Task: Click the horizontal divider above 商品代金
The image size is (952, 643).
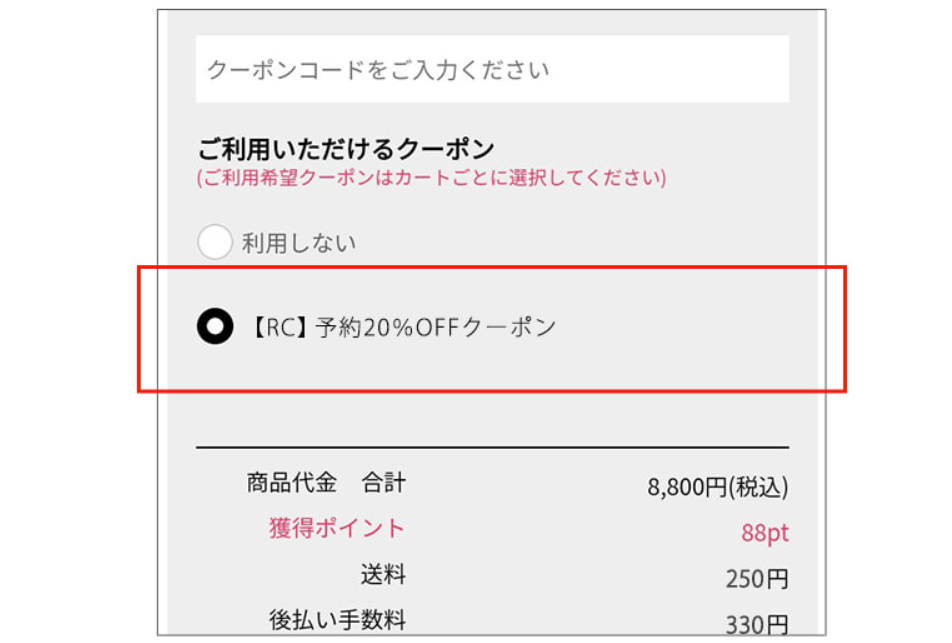Action: pyautogui.click(x=492, y=447)
